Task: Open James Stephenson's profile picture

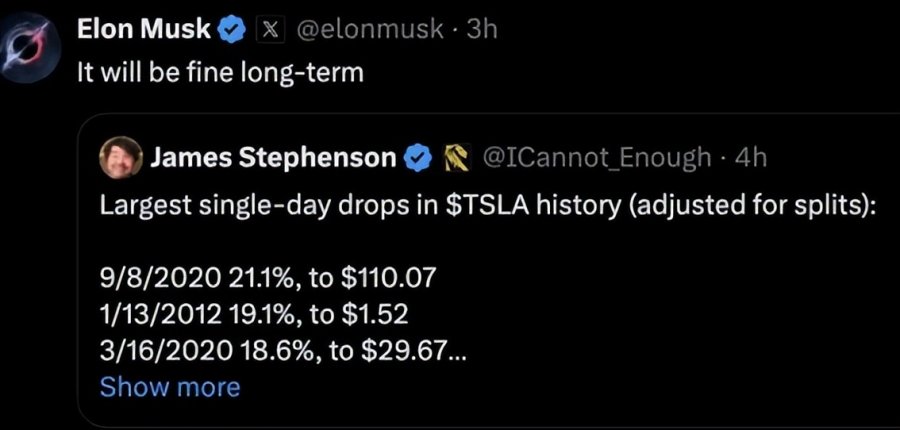Action: click(121, 158)
